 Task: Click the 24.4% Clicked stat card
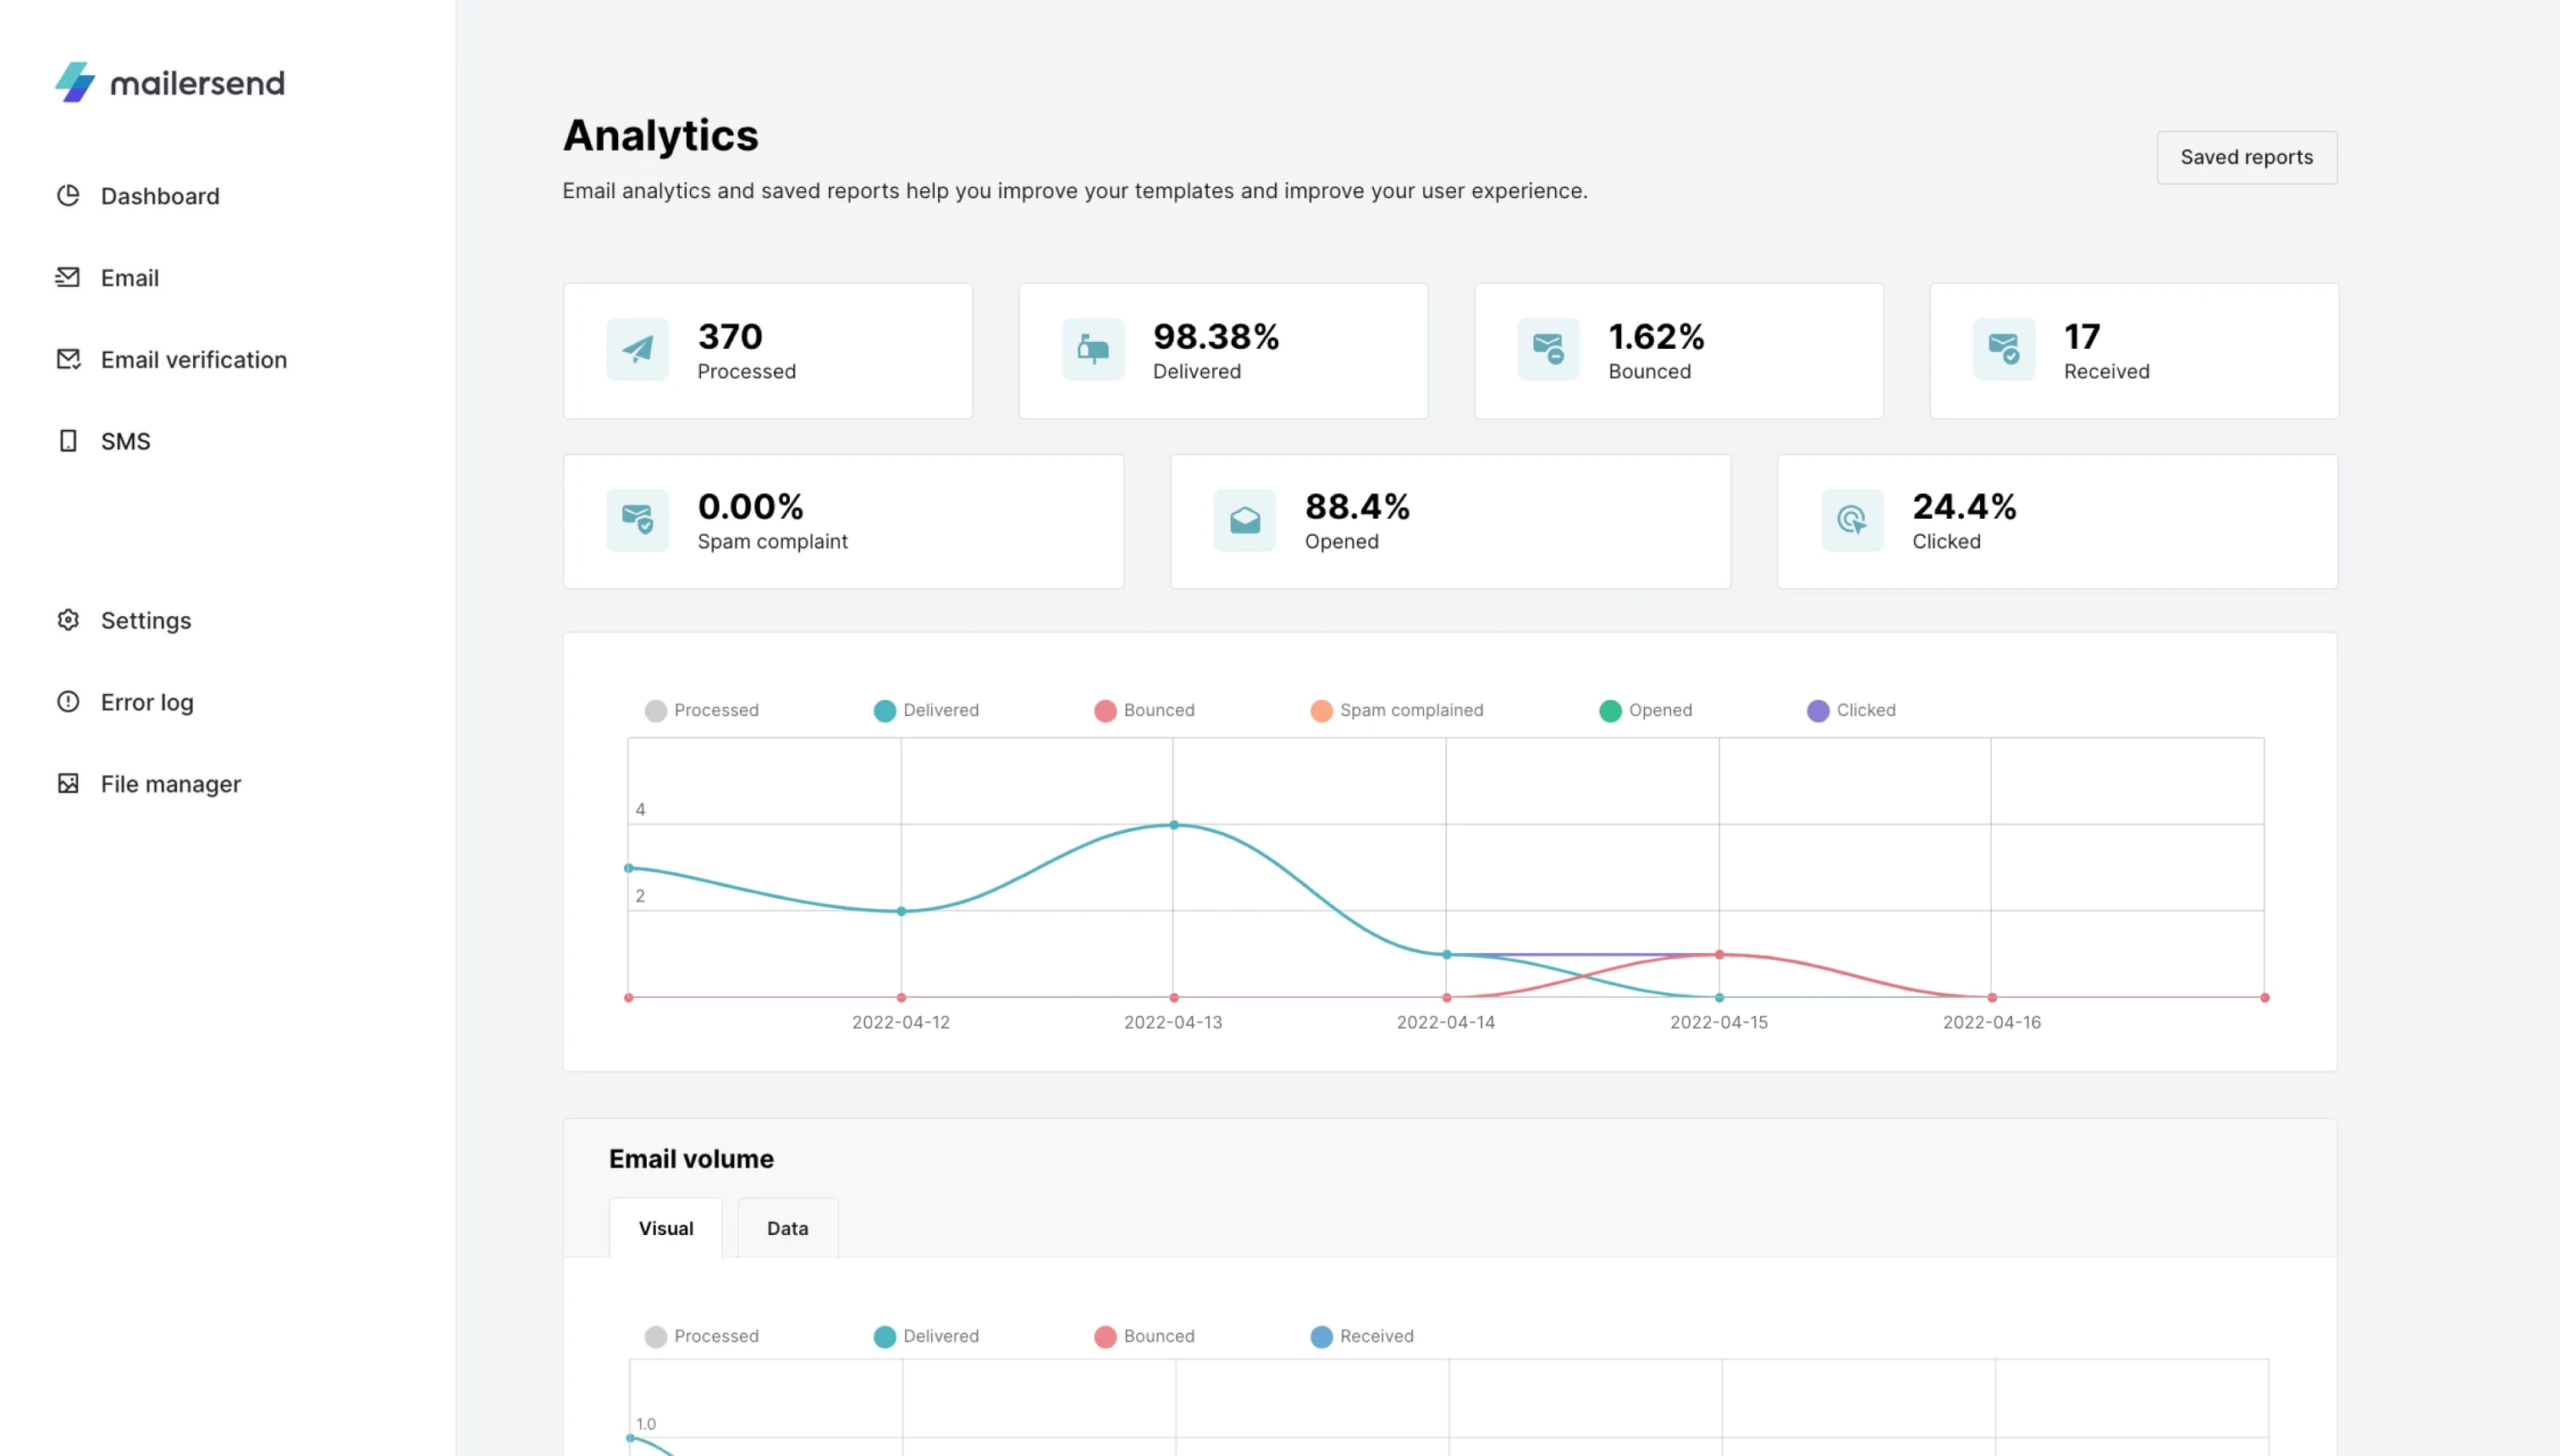[2058, 522]
